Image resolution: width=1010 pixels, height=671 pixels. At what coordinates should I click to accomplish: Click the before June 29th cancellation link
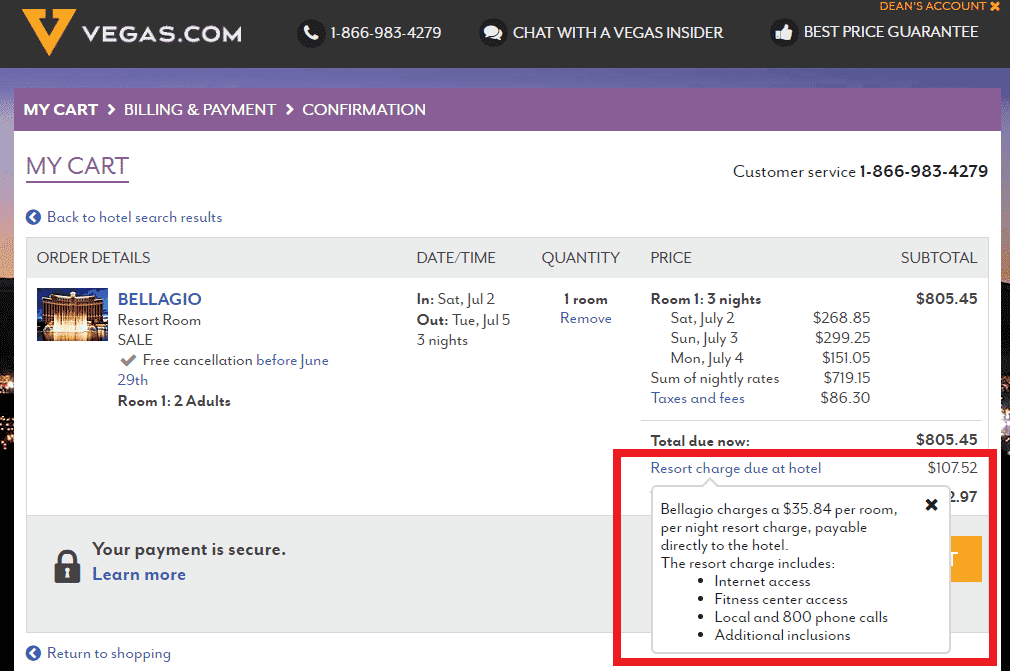coord(292,360)
